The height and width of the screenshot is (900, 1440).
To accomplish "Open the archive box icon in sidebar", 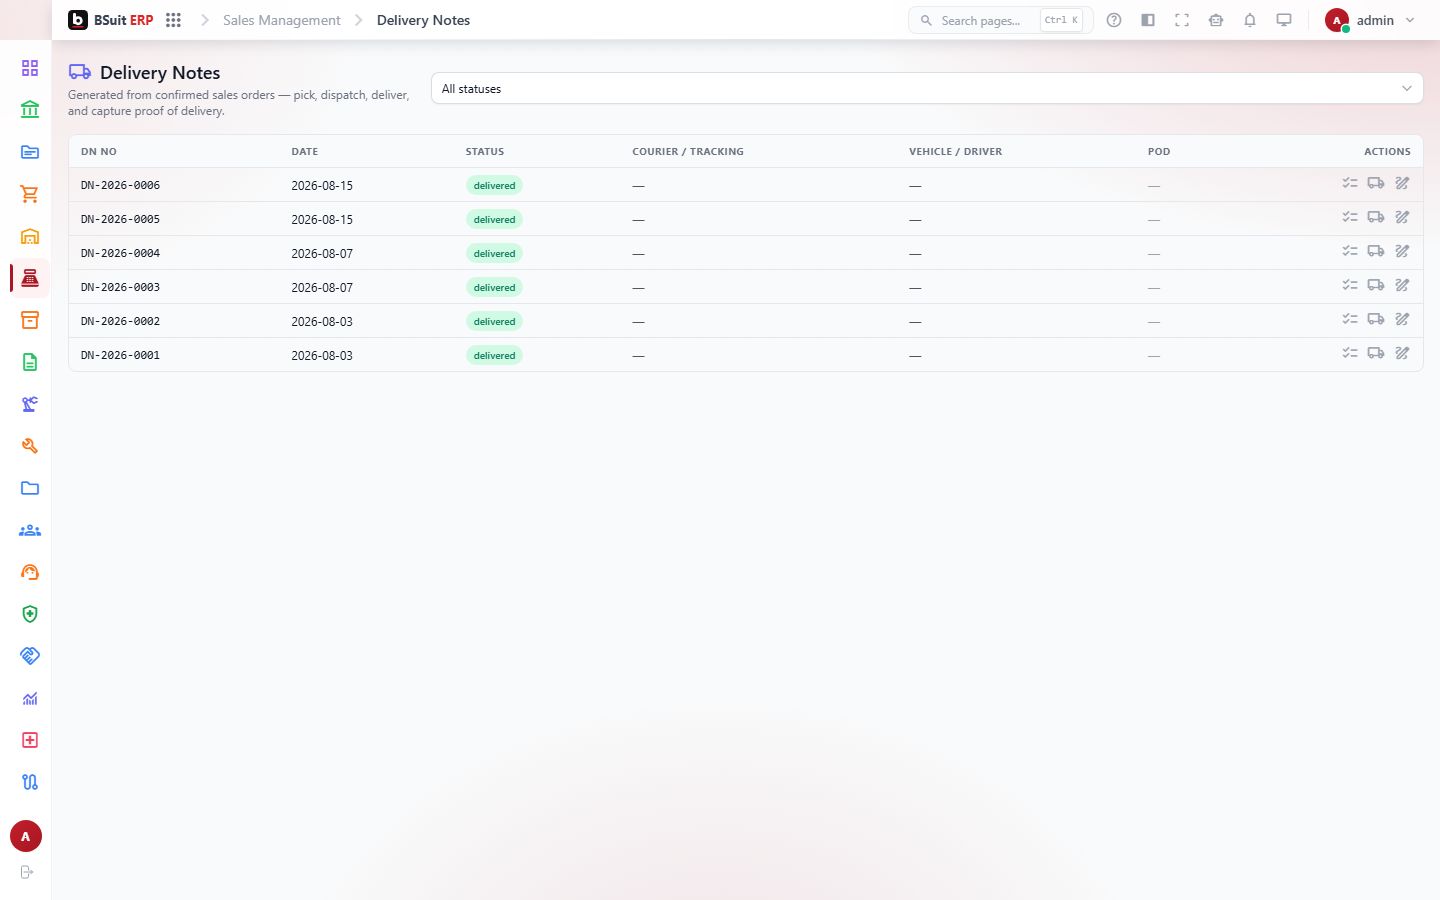I will tap(30, 320).
